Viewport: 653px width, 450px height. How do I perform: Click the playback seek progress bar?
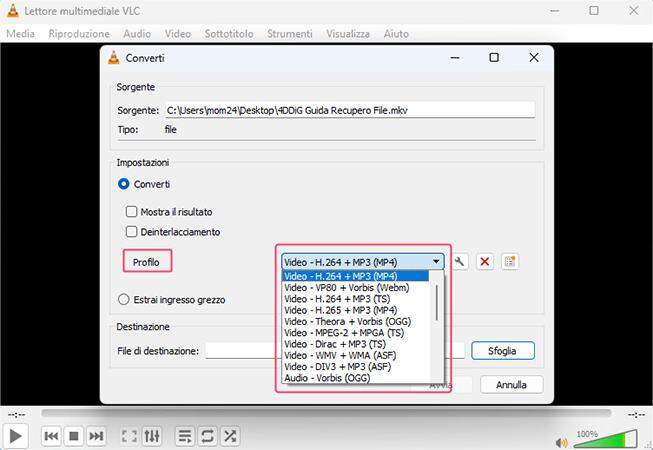tap(326, 413)
